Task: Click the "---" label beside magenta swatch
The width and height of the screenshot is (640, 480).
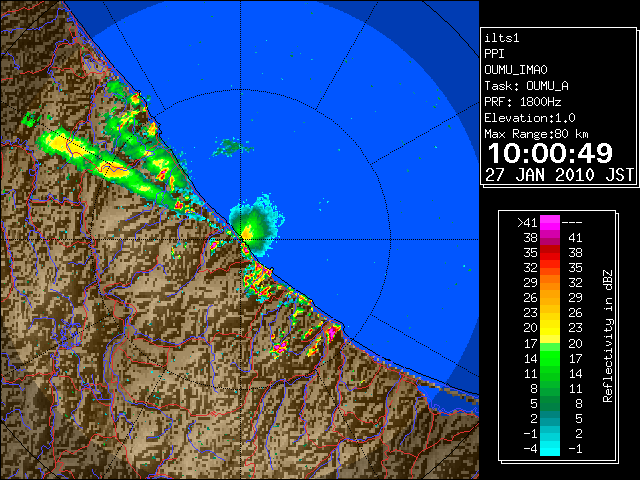Action: coord(572,223)
